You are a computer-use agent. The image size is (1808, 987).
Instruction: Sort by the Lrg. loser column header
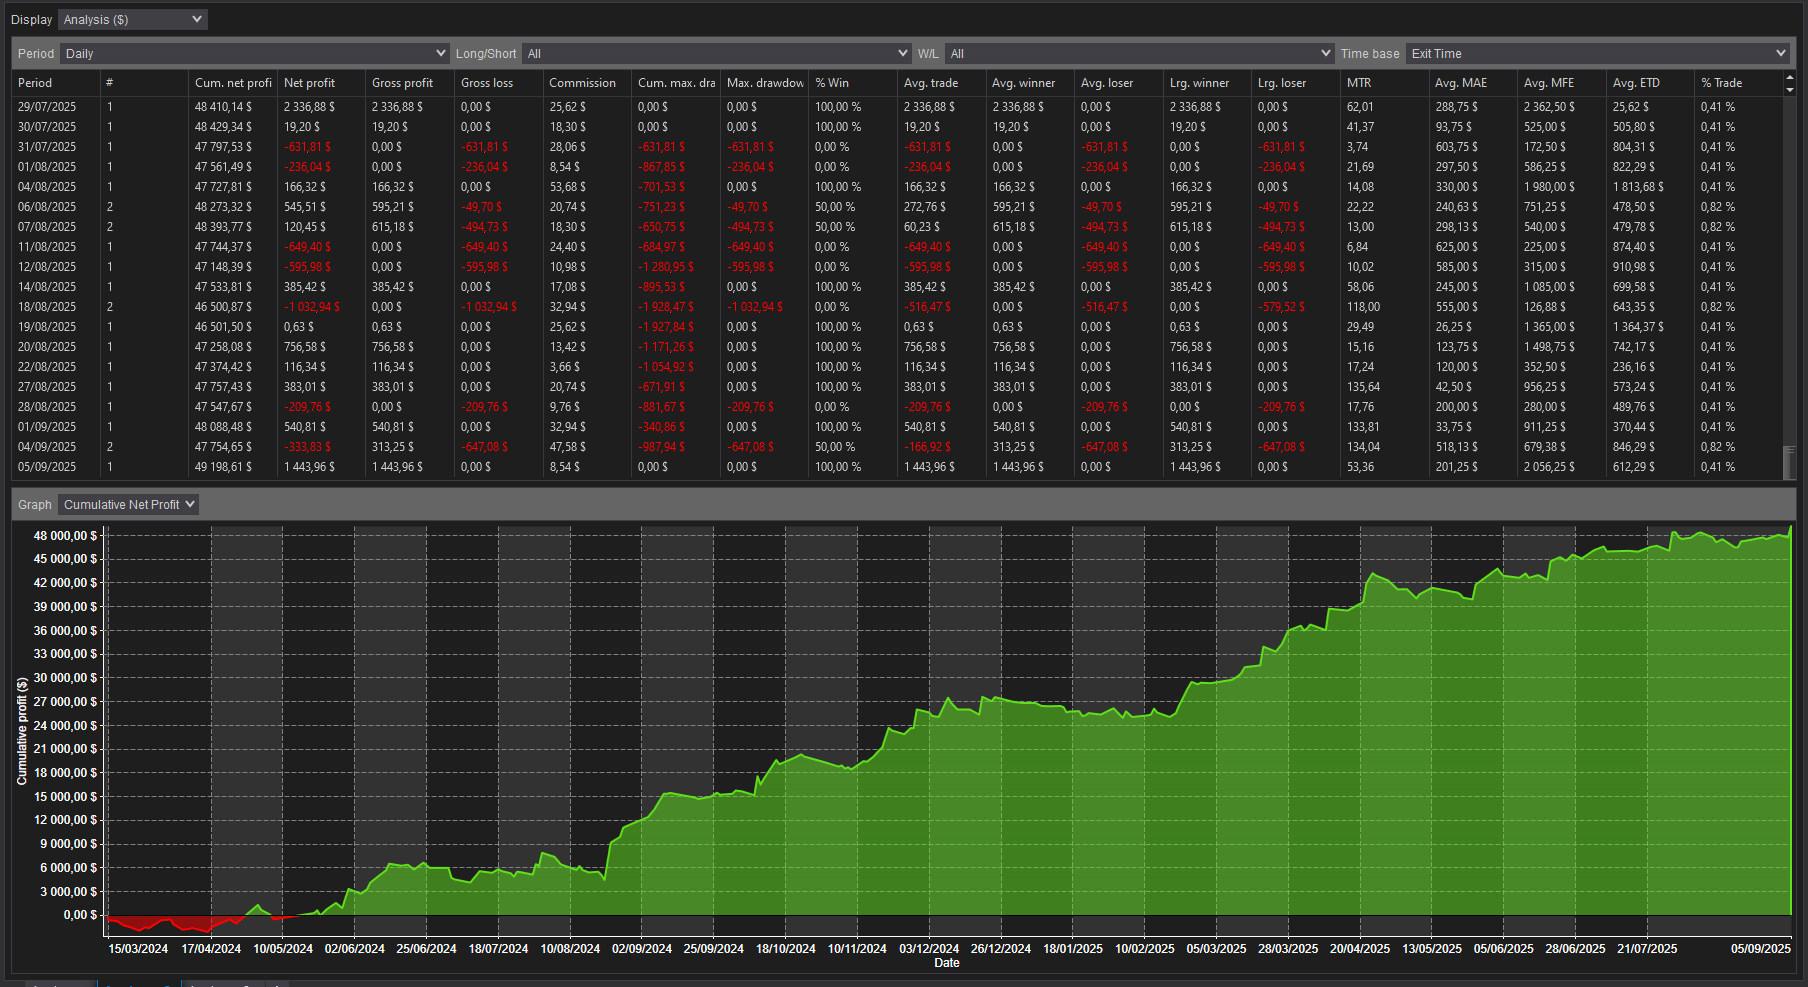1295,83
